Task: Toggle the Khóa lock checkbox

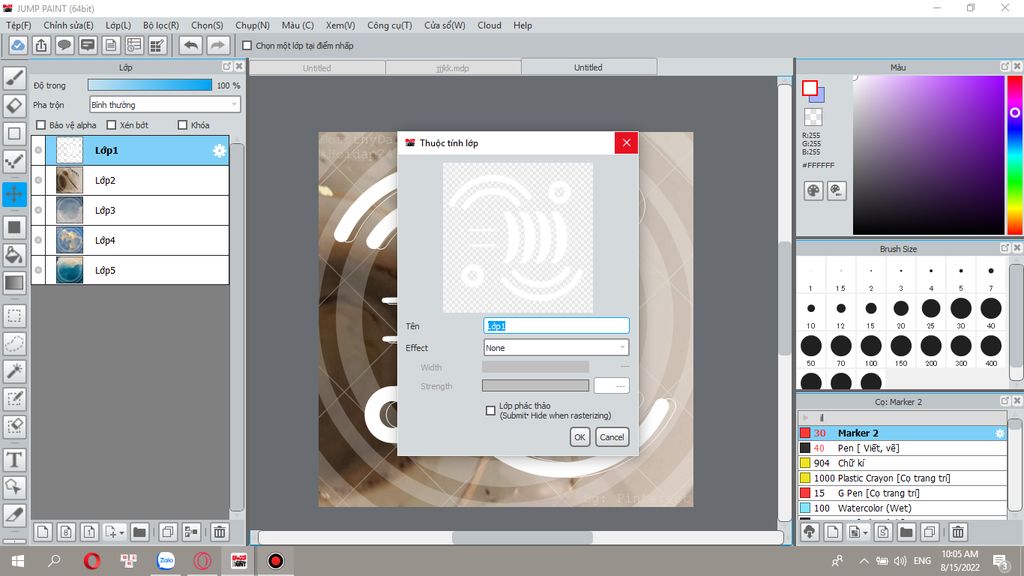Action: (182, 125)
